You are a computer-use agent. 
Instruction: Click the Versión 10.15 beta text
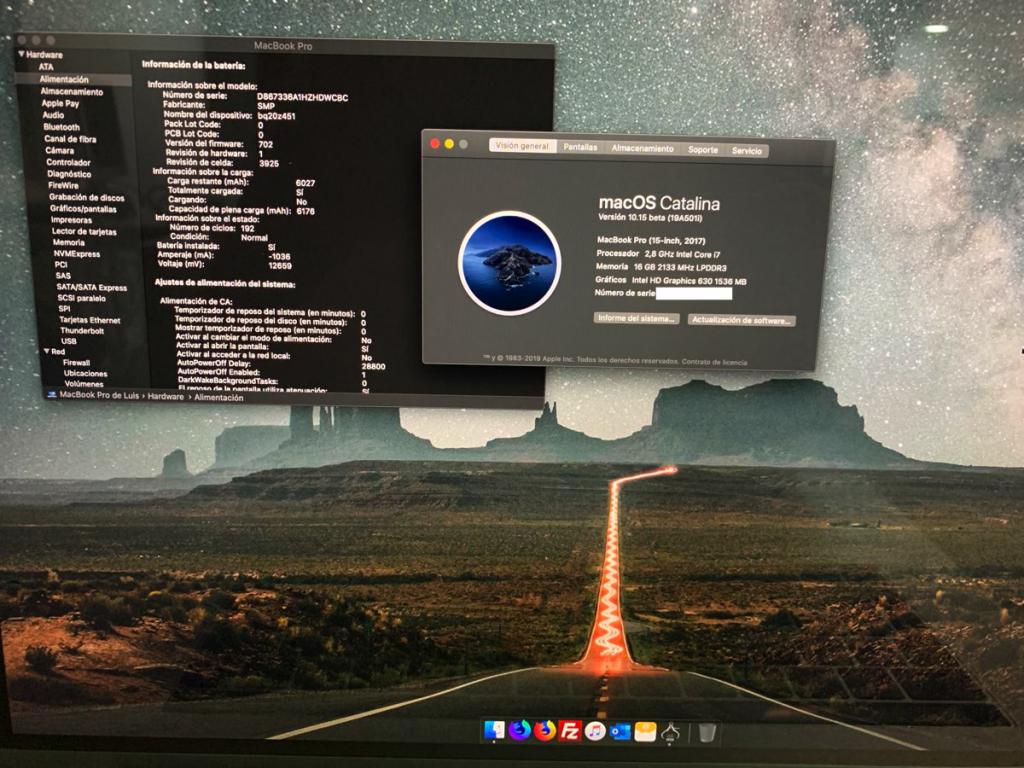tap(650, 217)
